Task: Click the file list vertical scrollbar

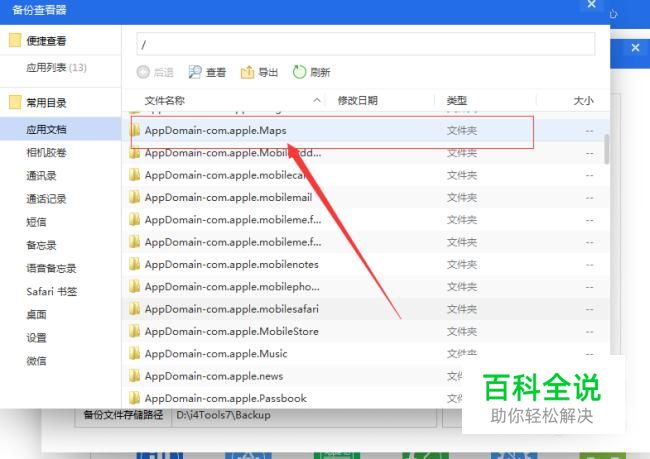Action: [606, 149]
